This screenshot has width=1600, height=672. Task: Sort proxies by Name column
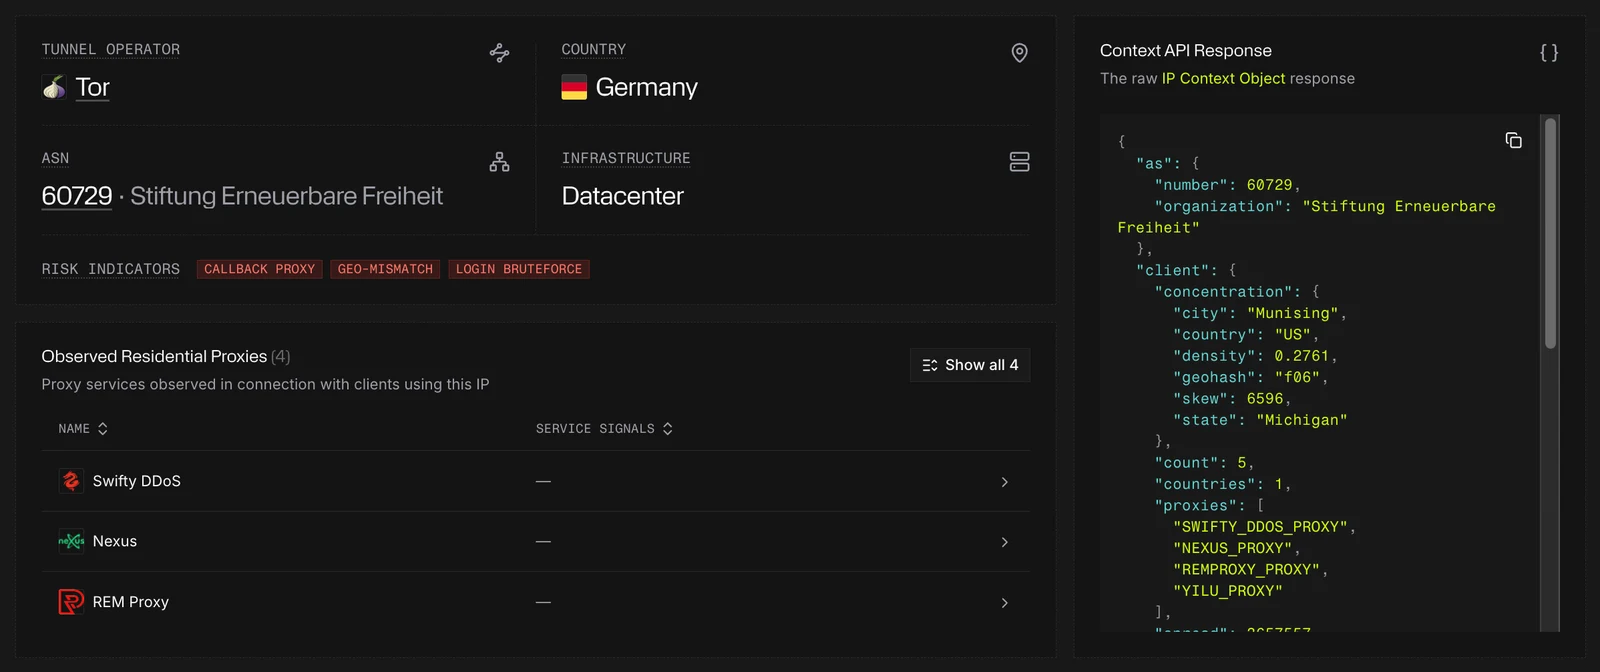tap(83, 428)
